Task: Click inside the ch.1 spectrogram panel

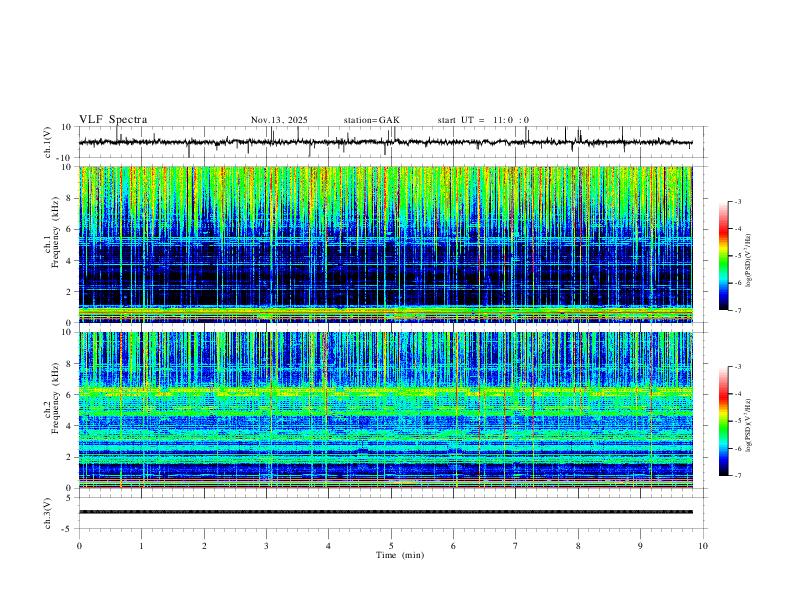Action: click(x=385, y=244)
